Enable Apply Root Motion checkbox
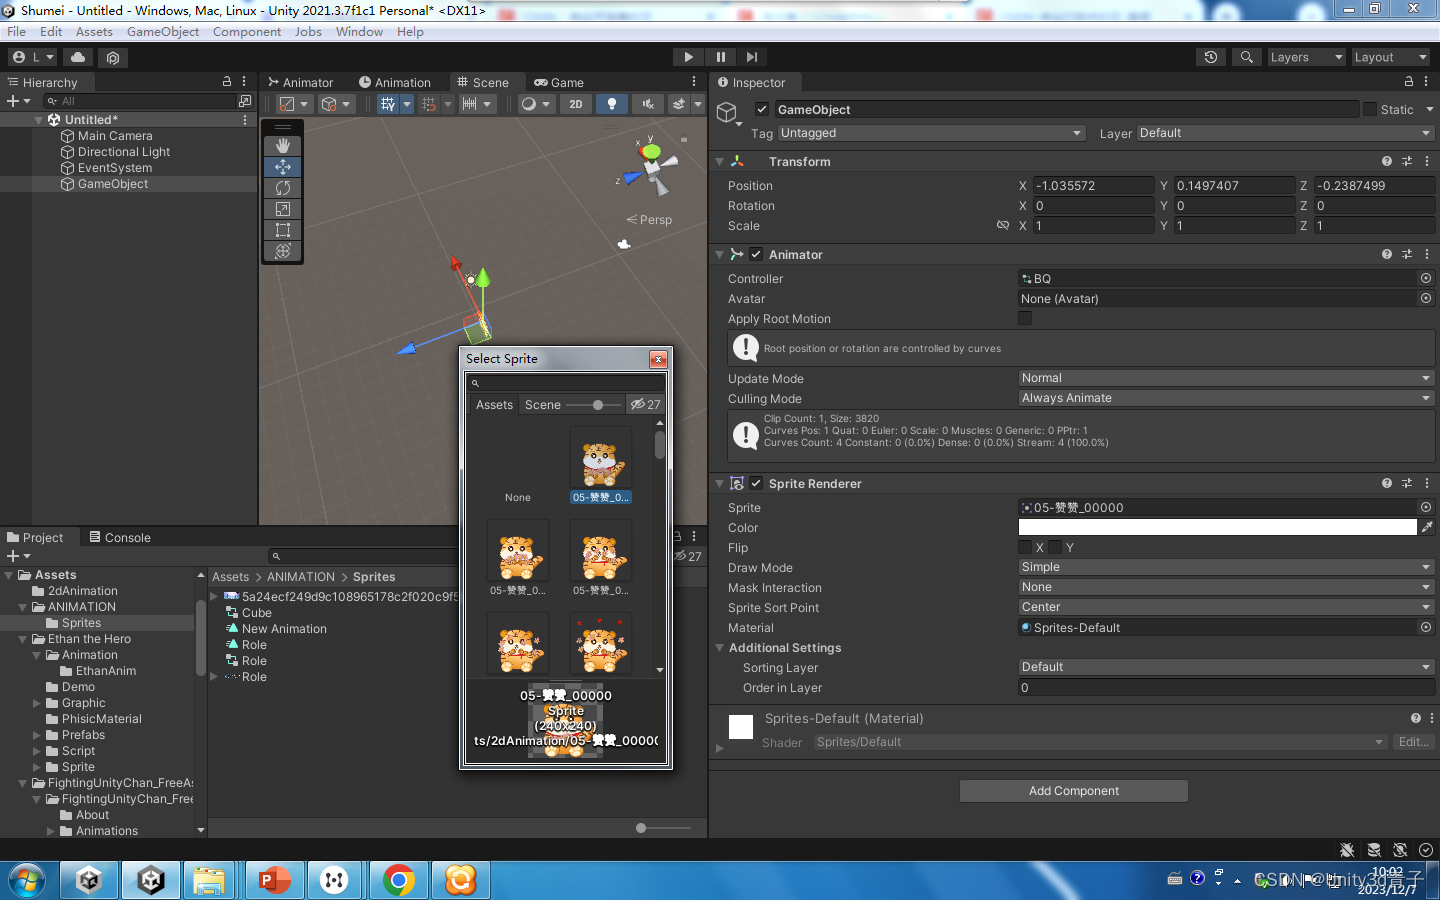This screenshot has height=900, width=1440. 1025,318
